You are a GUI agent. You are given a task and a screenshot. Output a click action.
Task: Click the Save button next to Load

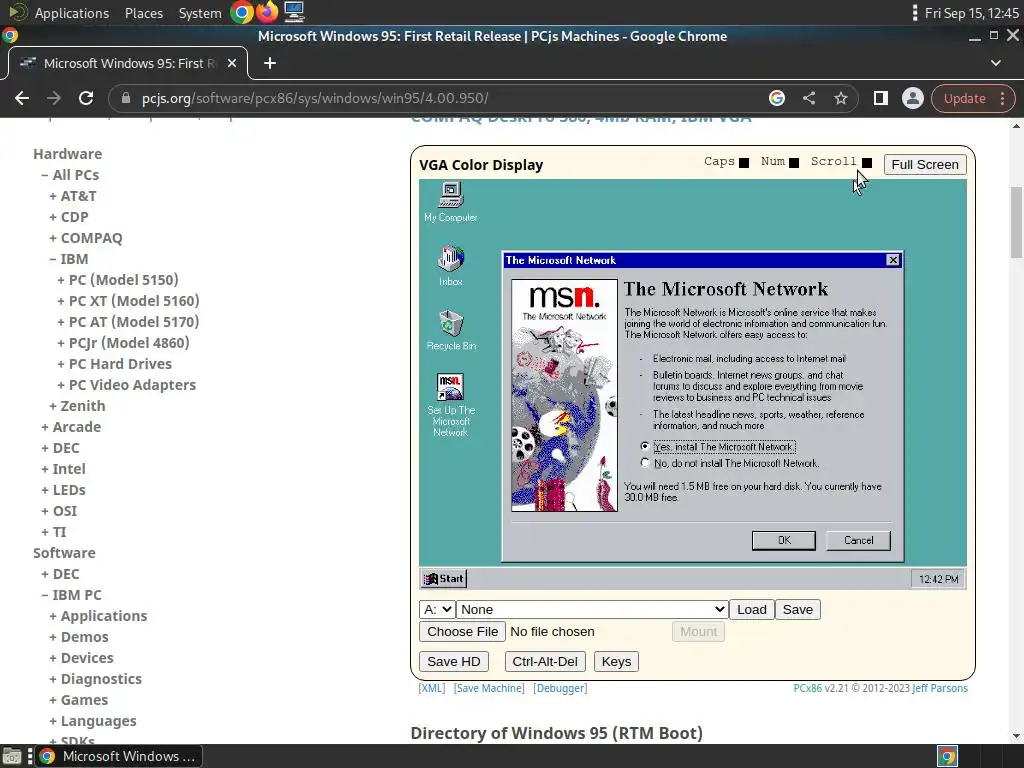coord(797,609)
